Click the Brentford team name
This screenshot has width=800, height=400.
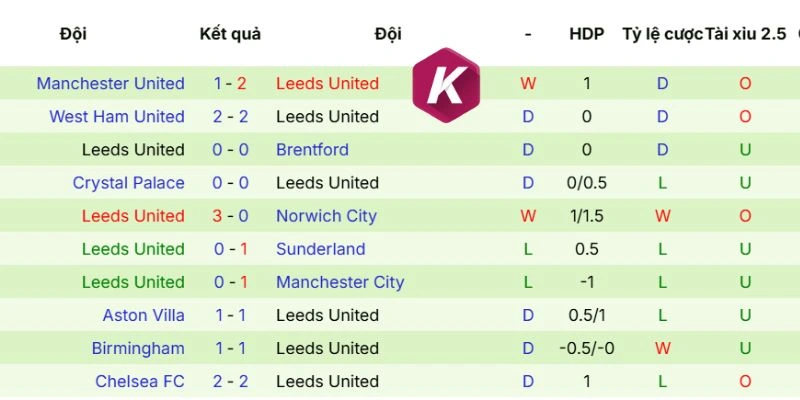(312, 150)
